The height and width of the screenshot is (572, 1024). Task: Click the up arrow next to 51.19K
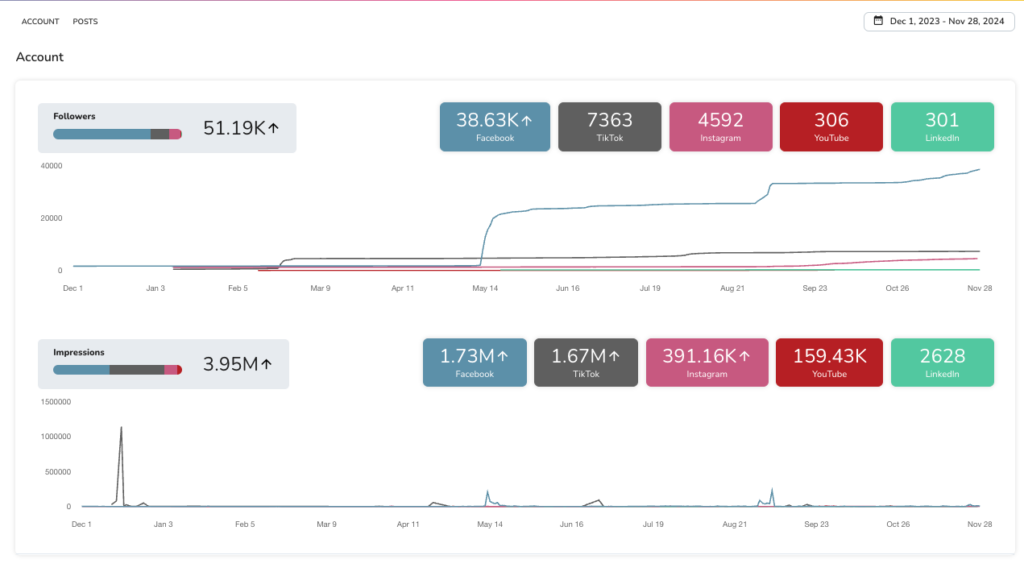pos(273,128)
